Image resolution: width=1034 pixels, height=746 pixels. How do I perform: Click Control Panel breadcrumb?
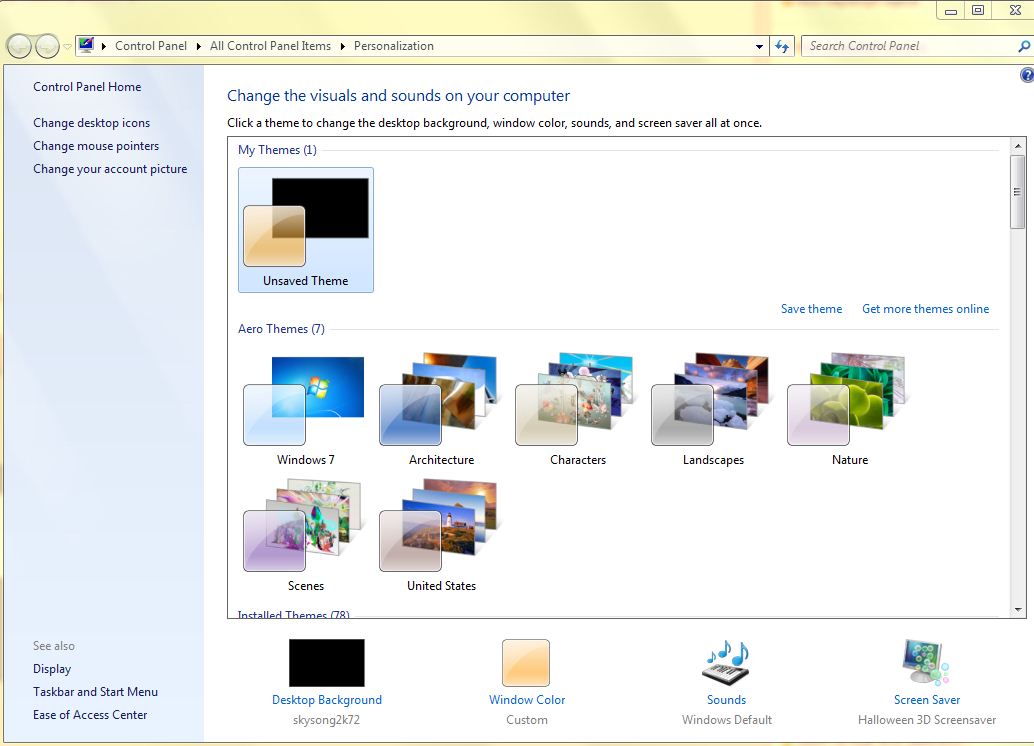coord(151,46)
